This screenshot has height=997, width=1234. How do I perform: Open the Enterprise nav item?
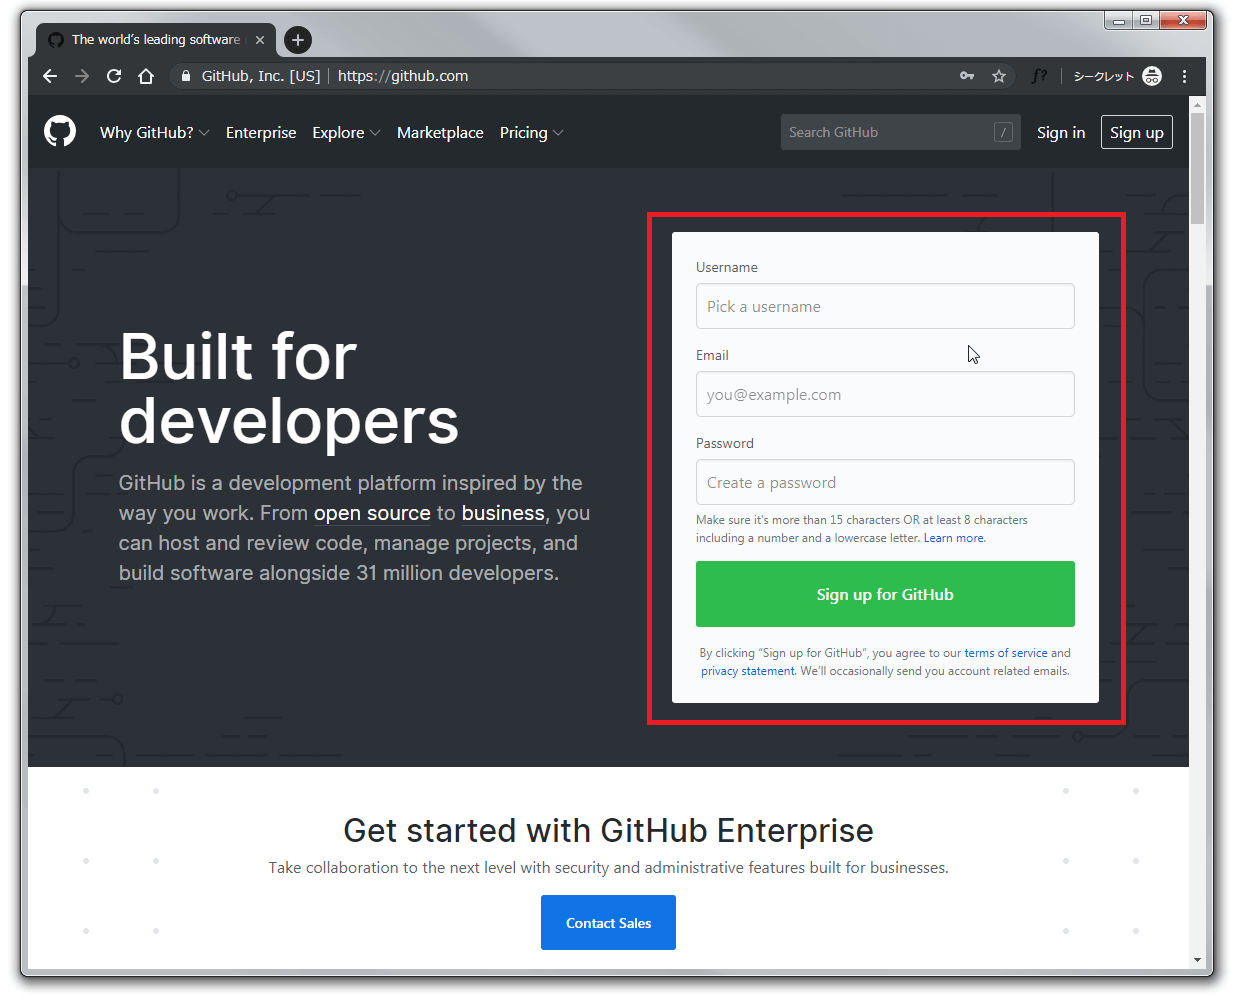[261, 133]
